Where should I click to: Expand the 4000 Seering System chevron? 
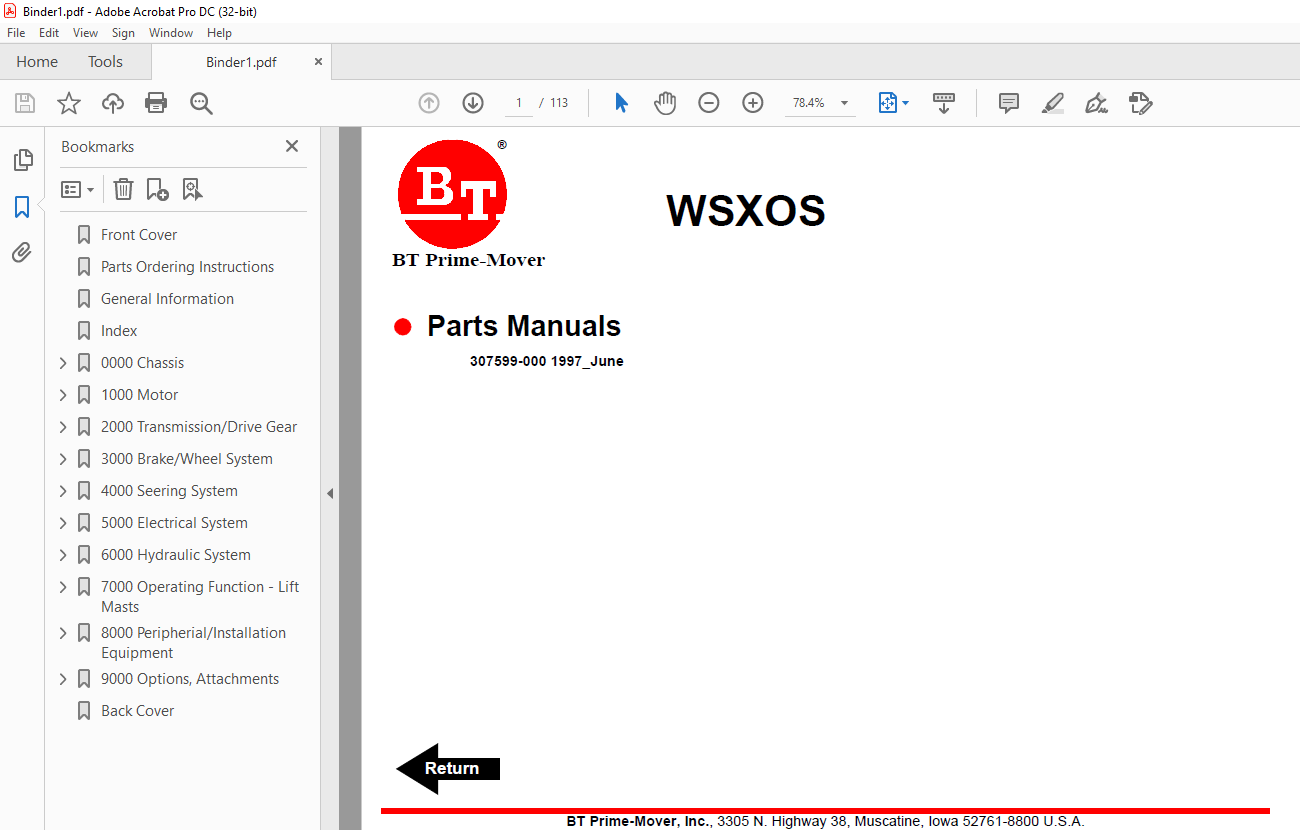tap(63, 491)
